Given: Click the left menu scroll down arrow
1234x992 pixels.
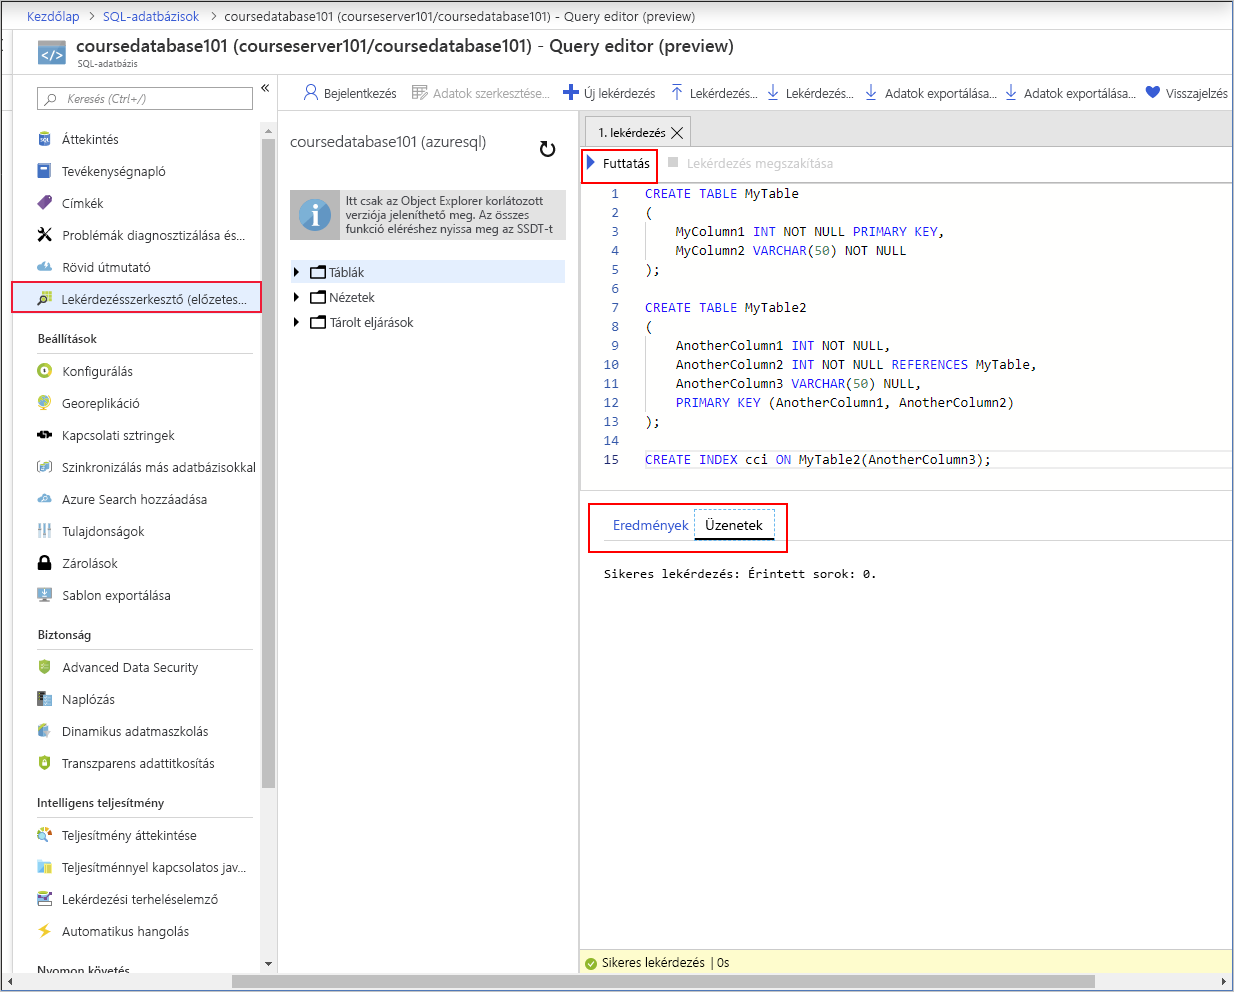Looking at the screenshot, I should click(x=268, y=964).
